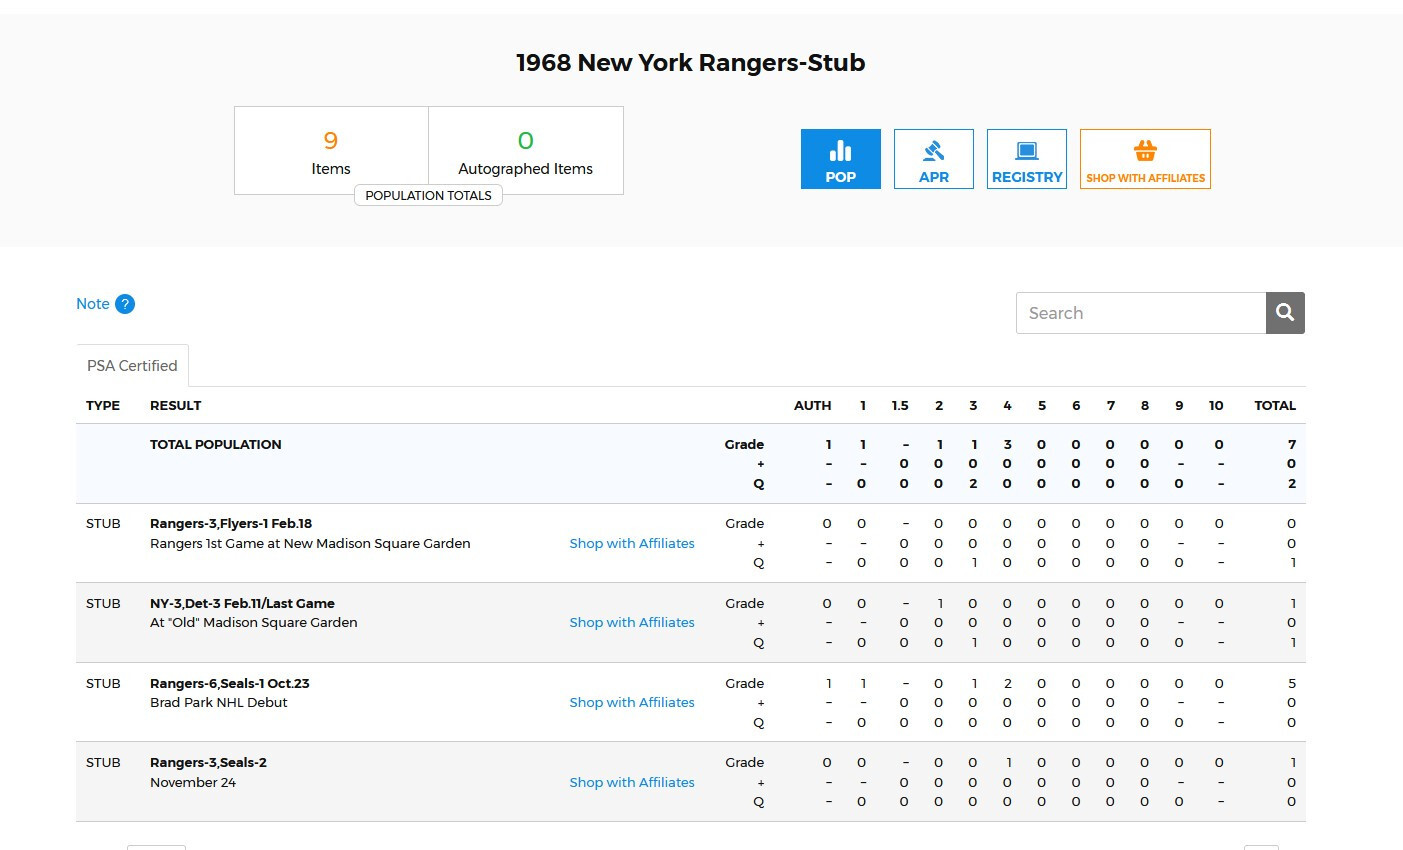This screenshot has height=850, width=1403.
Task: Click the 0 Autographed Items box
Action: click(525, 150)
